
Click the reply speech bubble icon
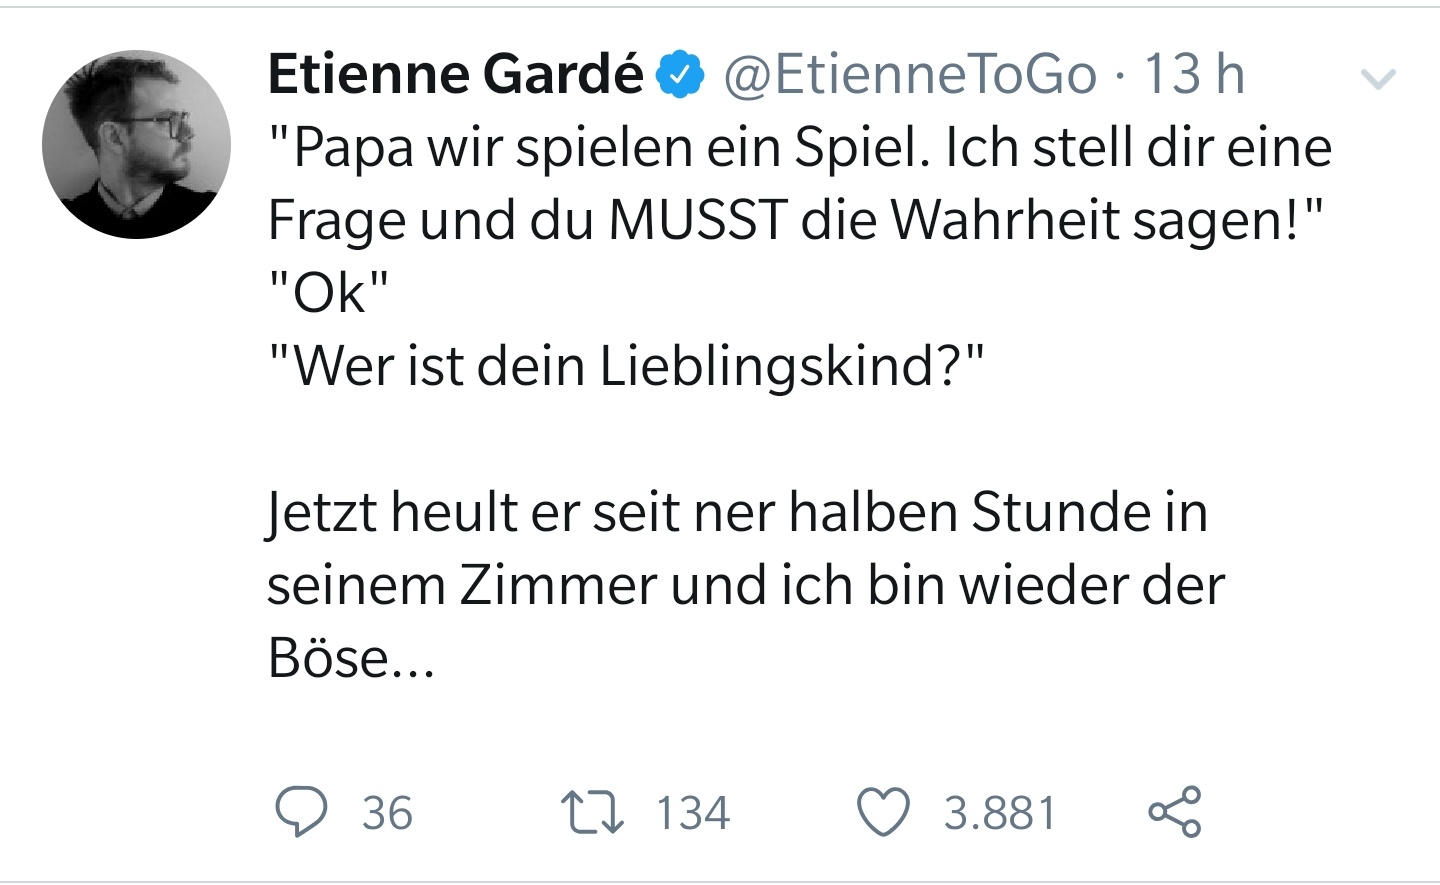301,811
